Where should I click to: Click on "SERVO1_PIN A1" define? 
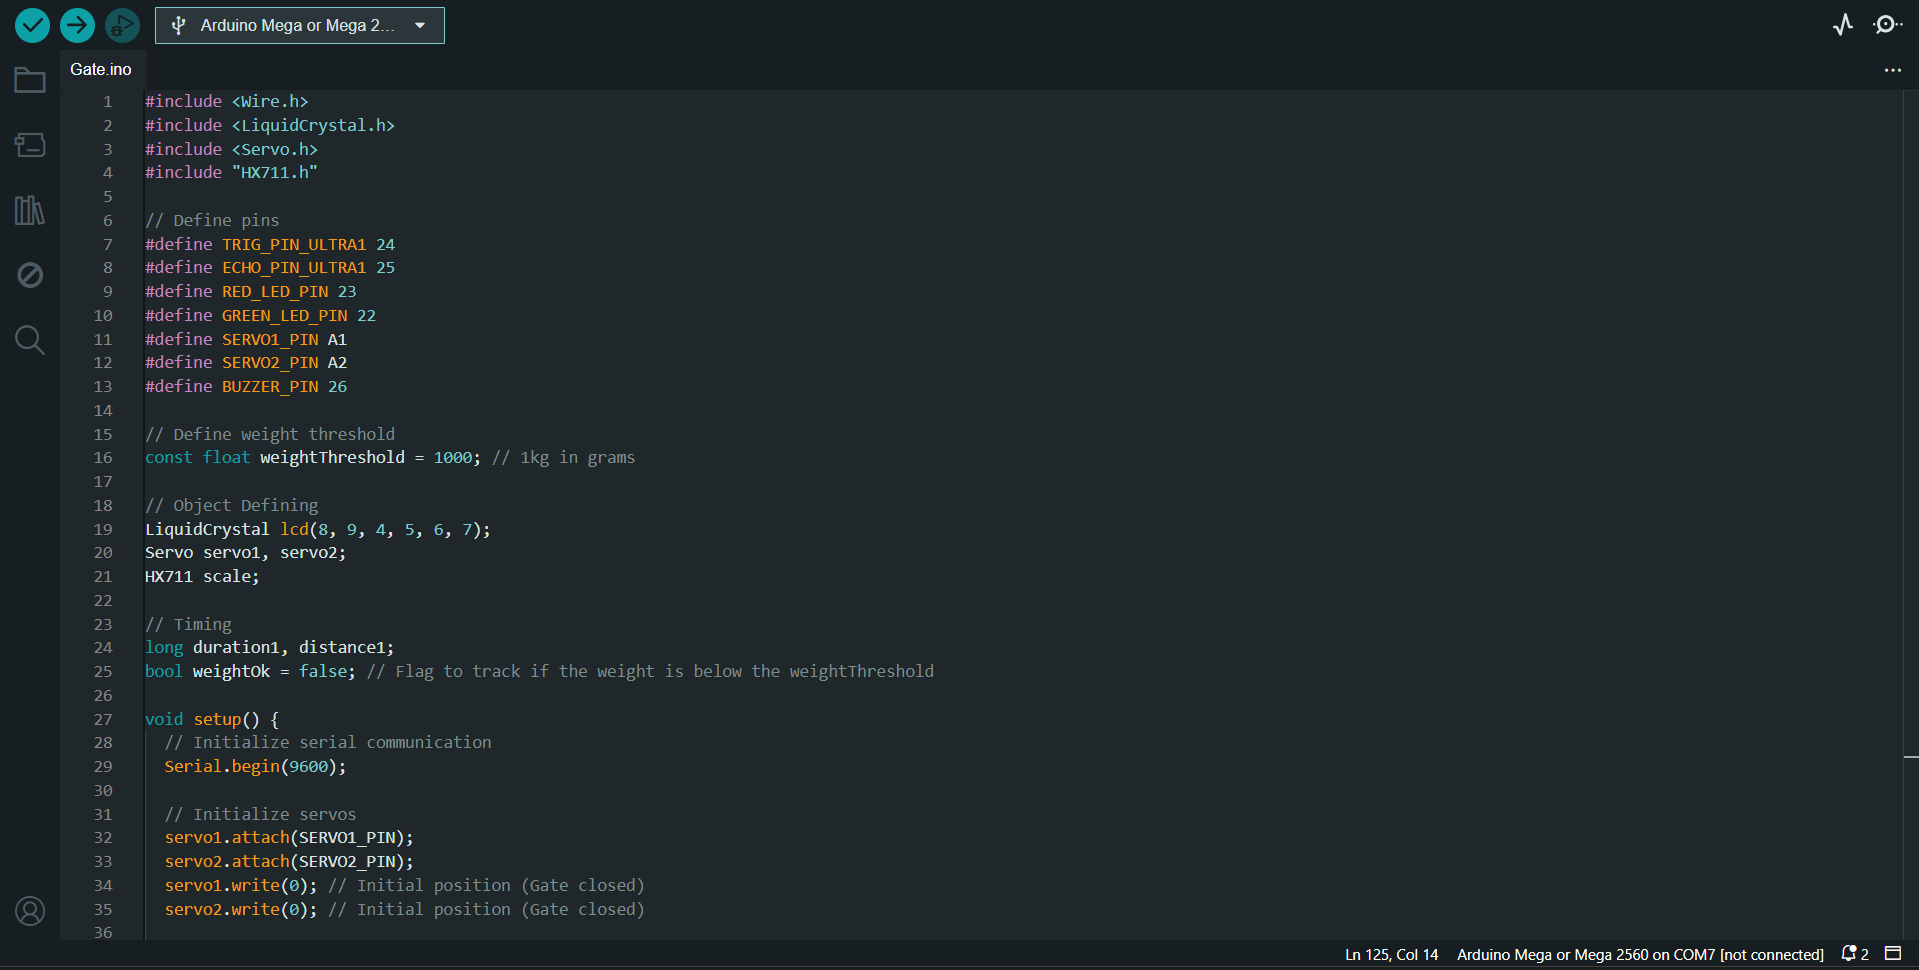[x=284, y=340]
